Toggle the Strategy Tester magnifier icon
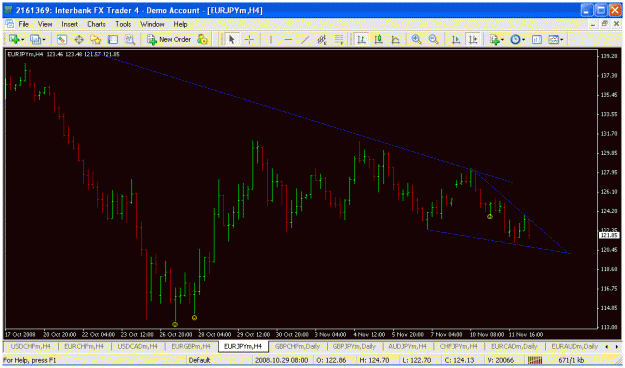The height and width of the screenshot is (368, 625). tap(130, 39)
